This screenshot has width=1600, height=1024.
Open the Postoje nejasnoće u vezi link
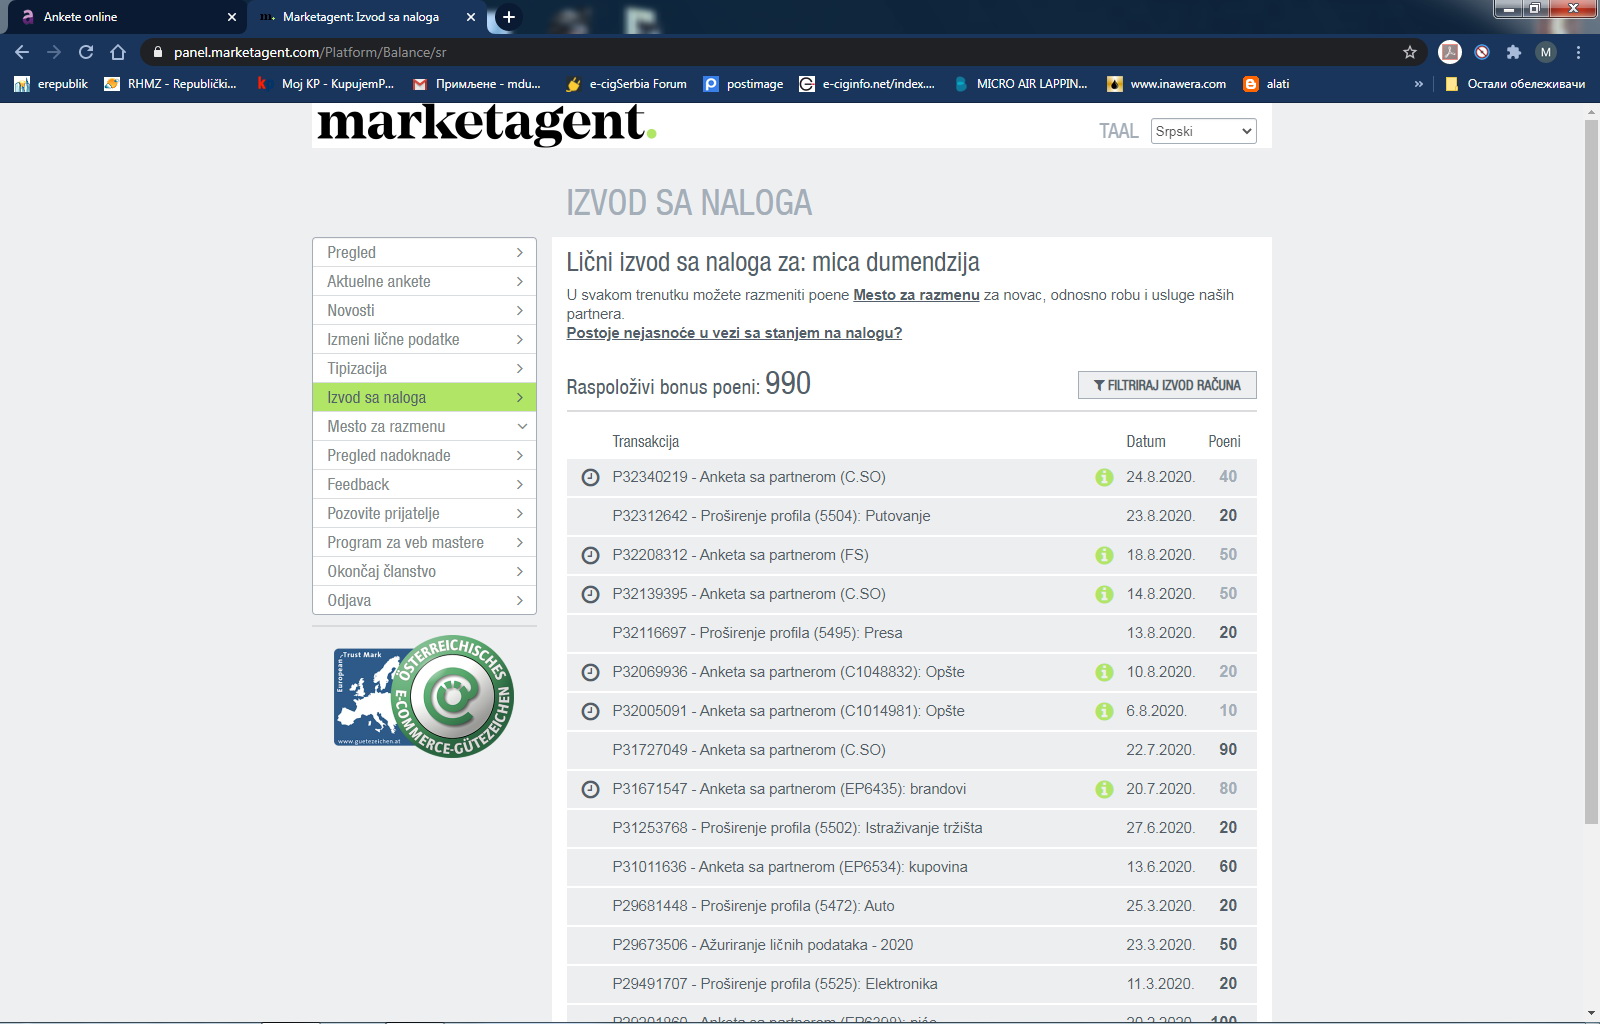pyautogui.click(x=734, y=333)
